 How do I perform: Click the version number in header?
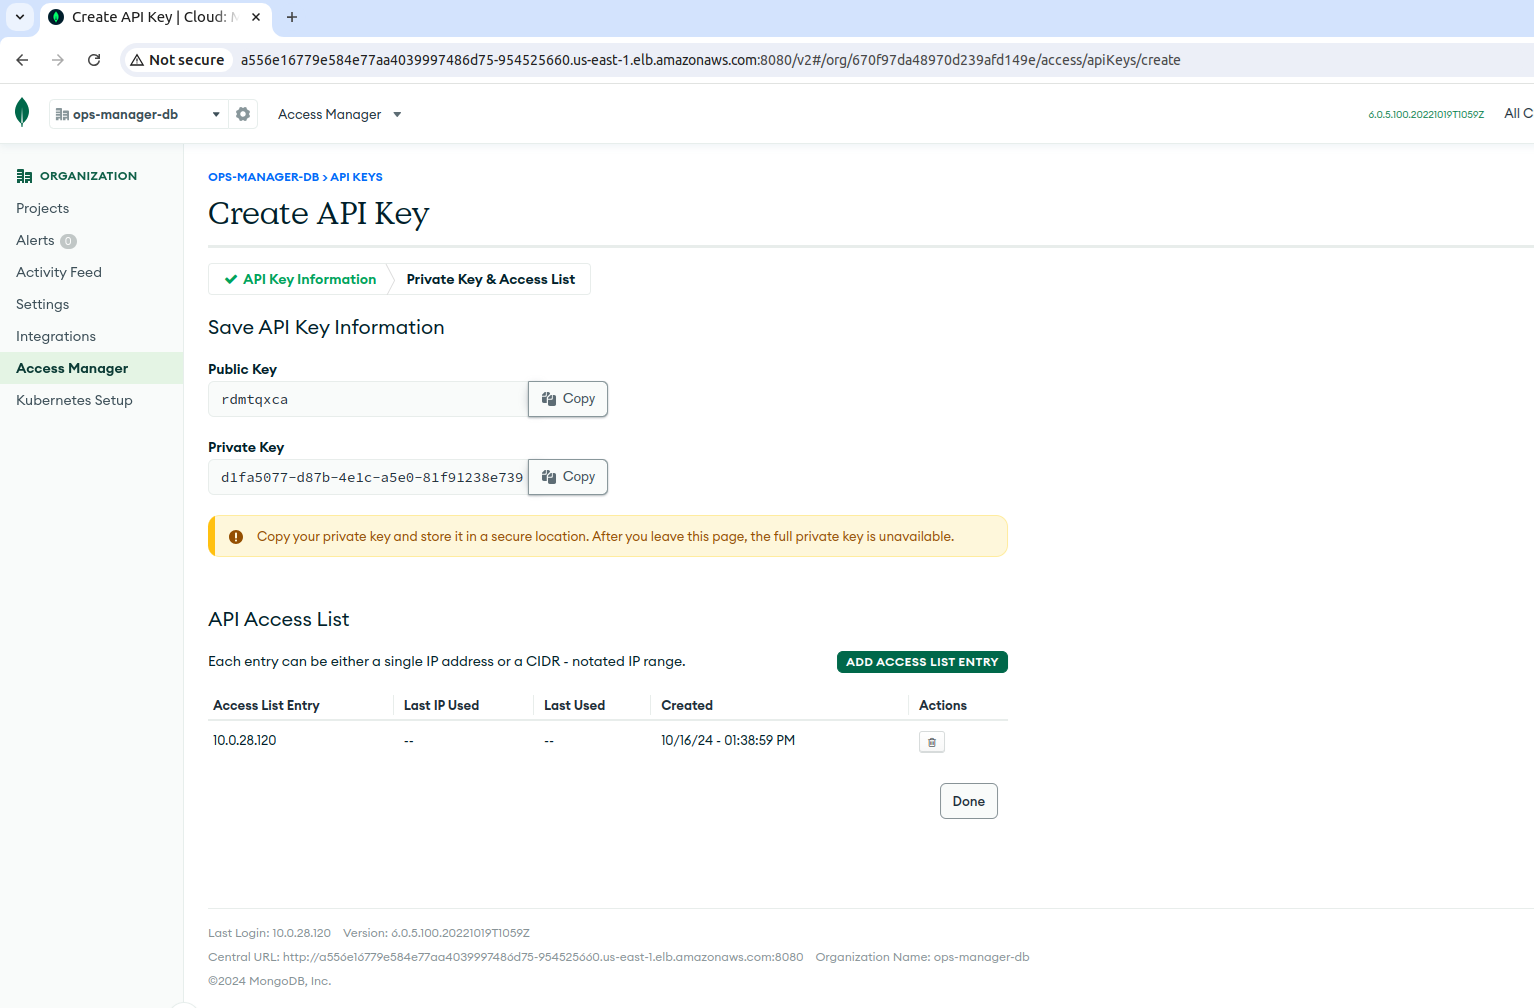click(1426, 115)
